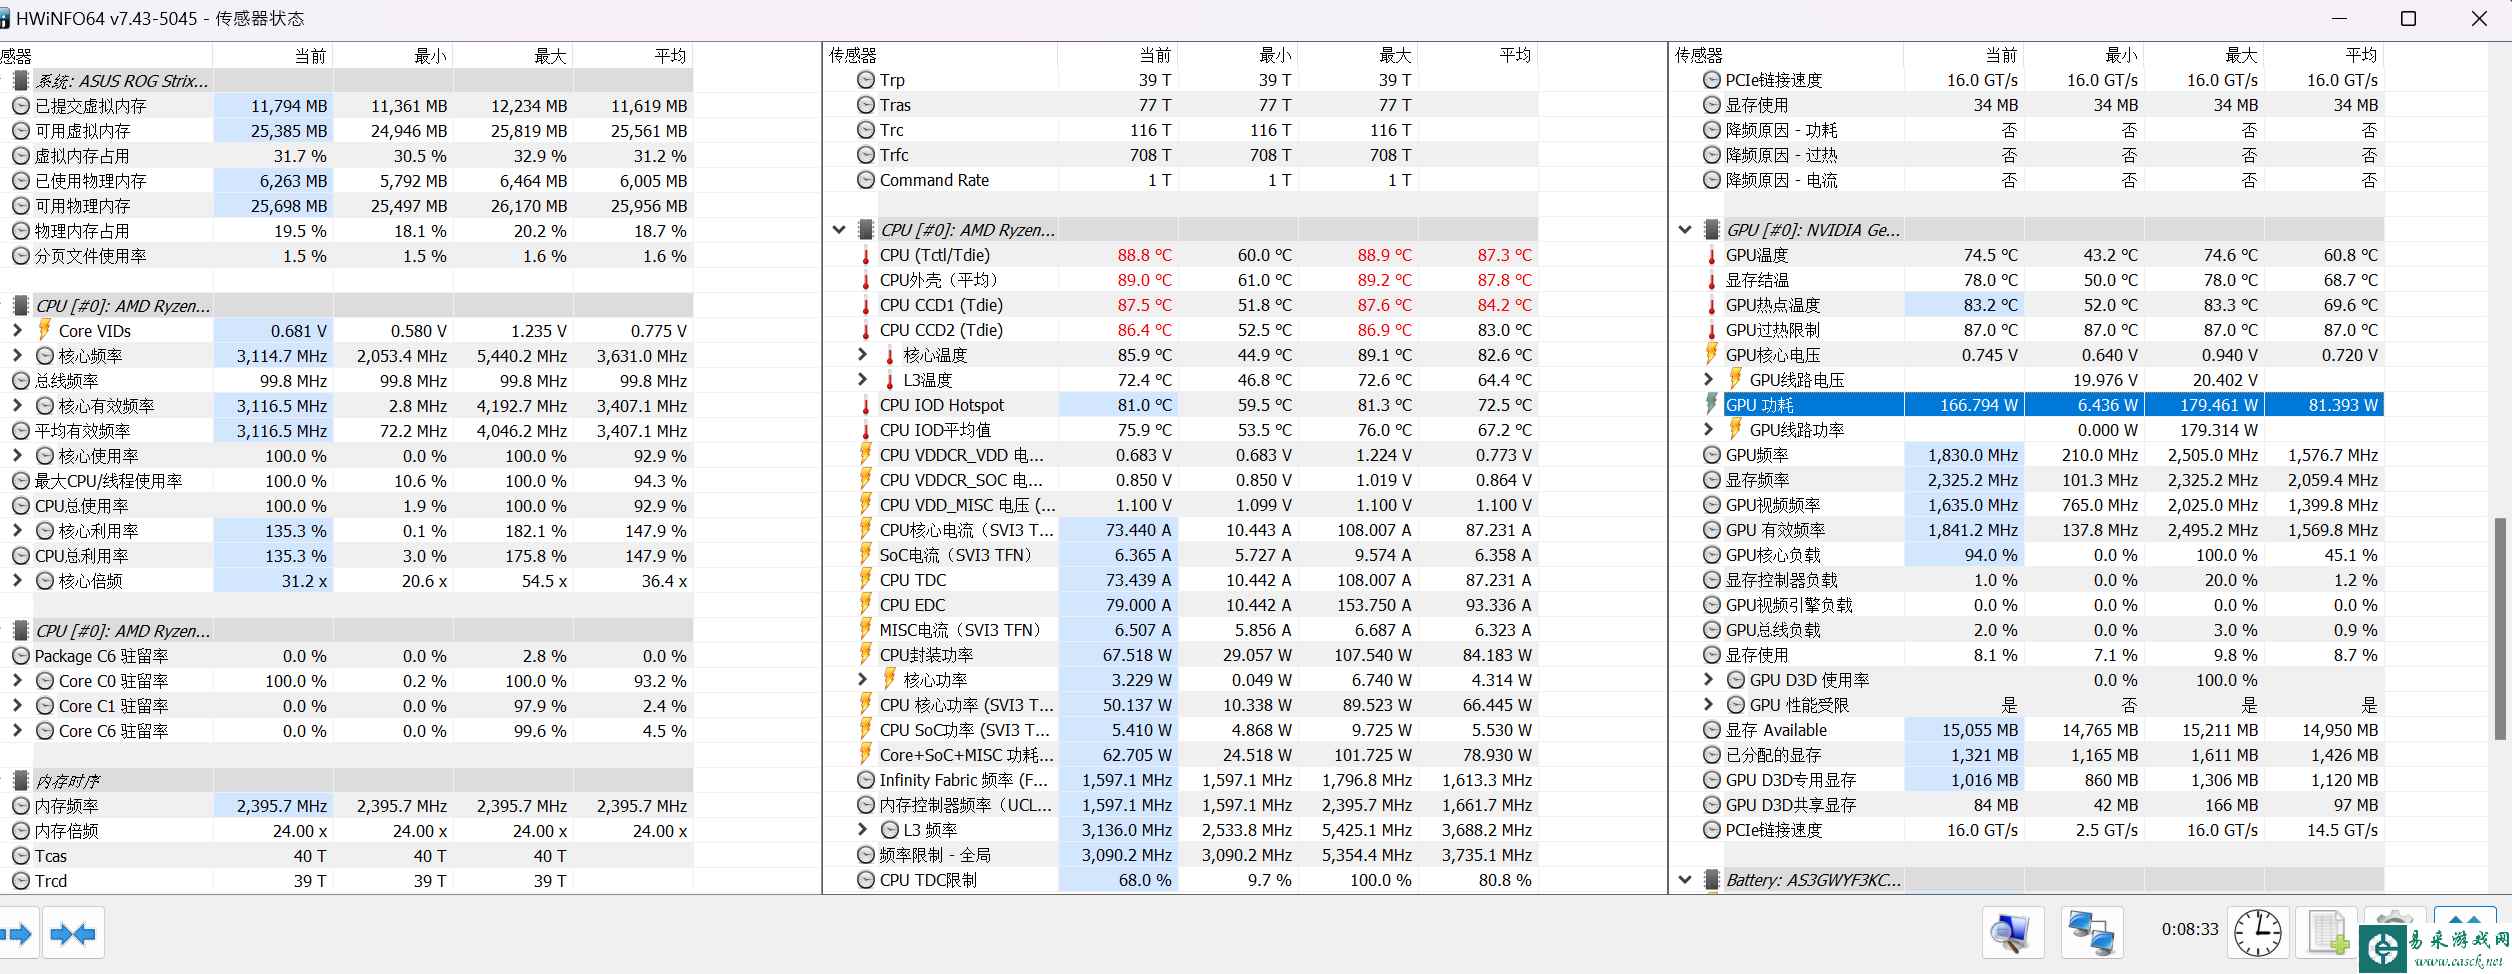Expand the Core C0 驻留率 row
This screenshot has width=2512, height=974.
(x=17, y=680)
